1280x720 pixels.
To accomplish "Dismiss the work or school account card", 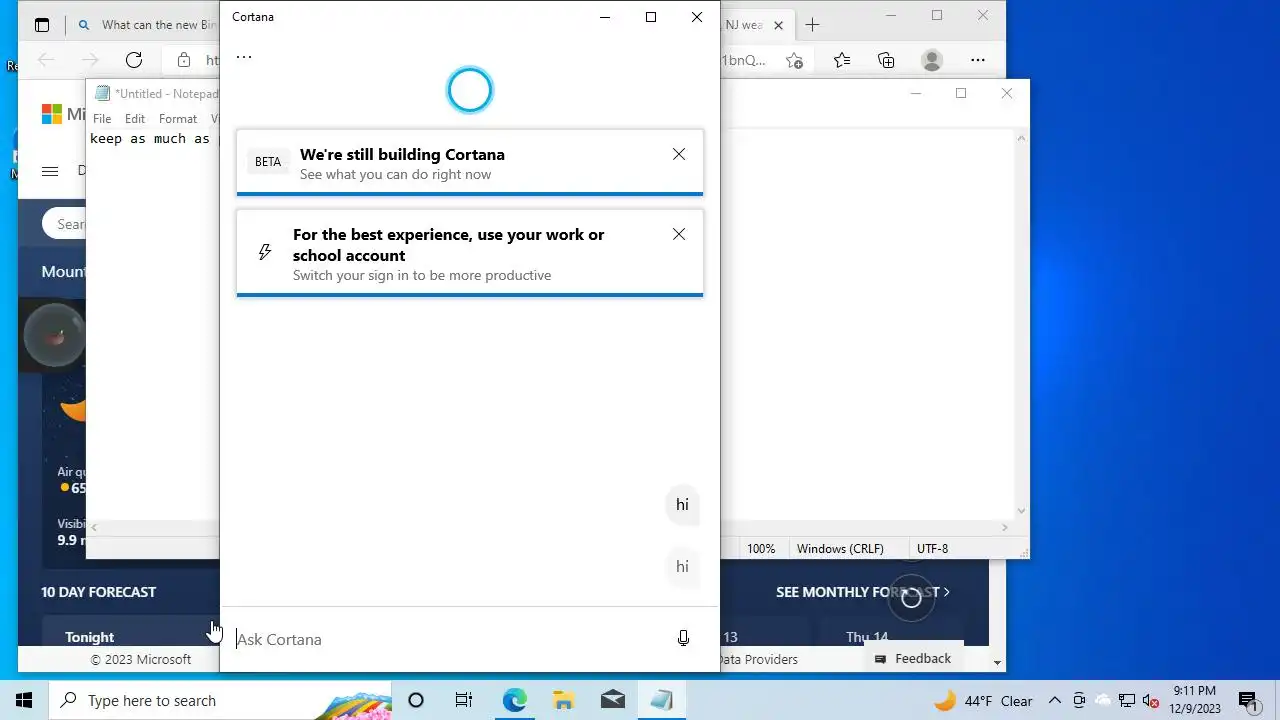I will 679,234.
